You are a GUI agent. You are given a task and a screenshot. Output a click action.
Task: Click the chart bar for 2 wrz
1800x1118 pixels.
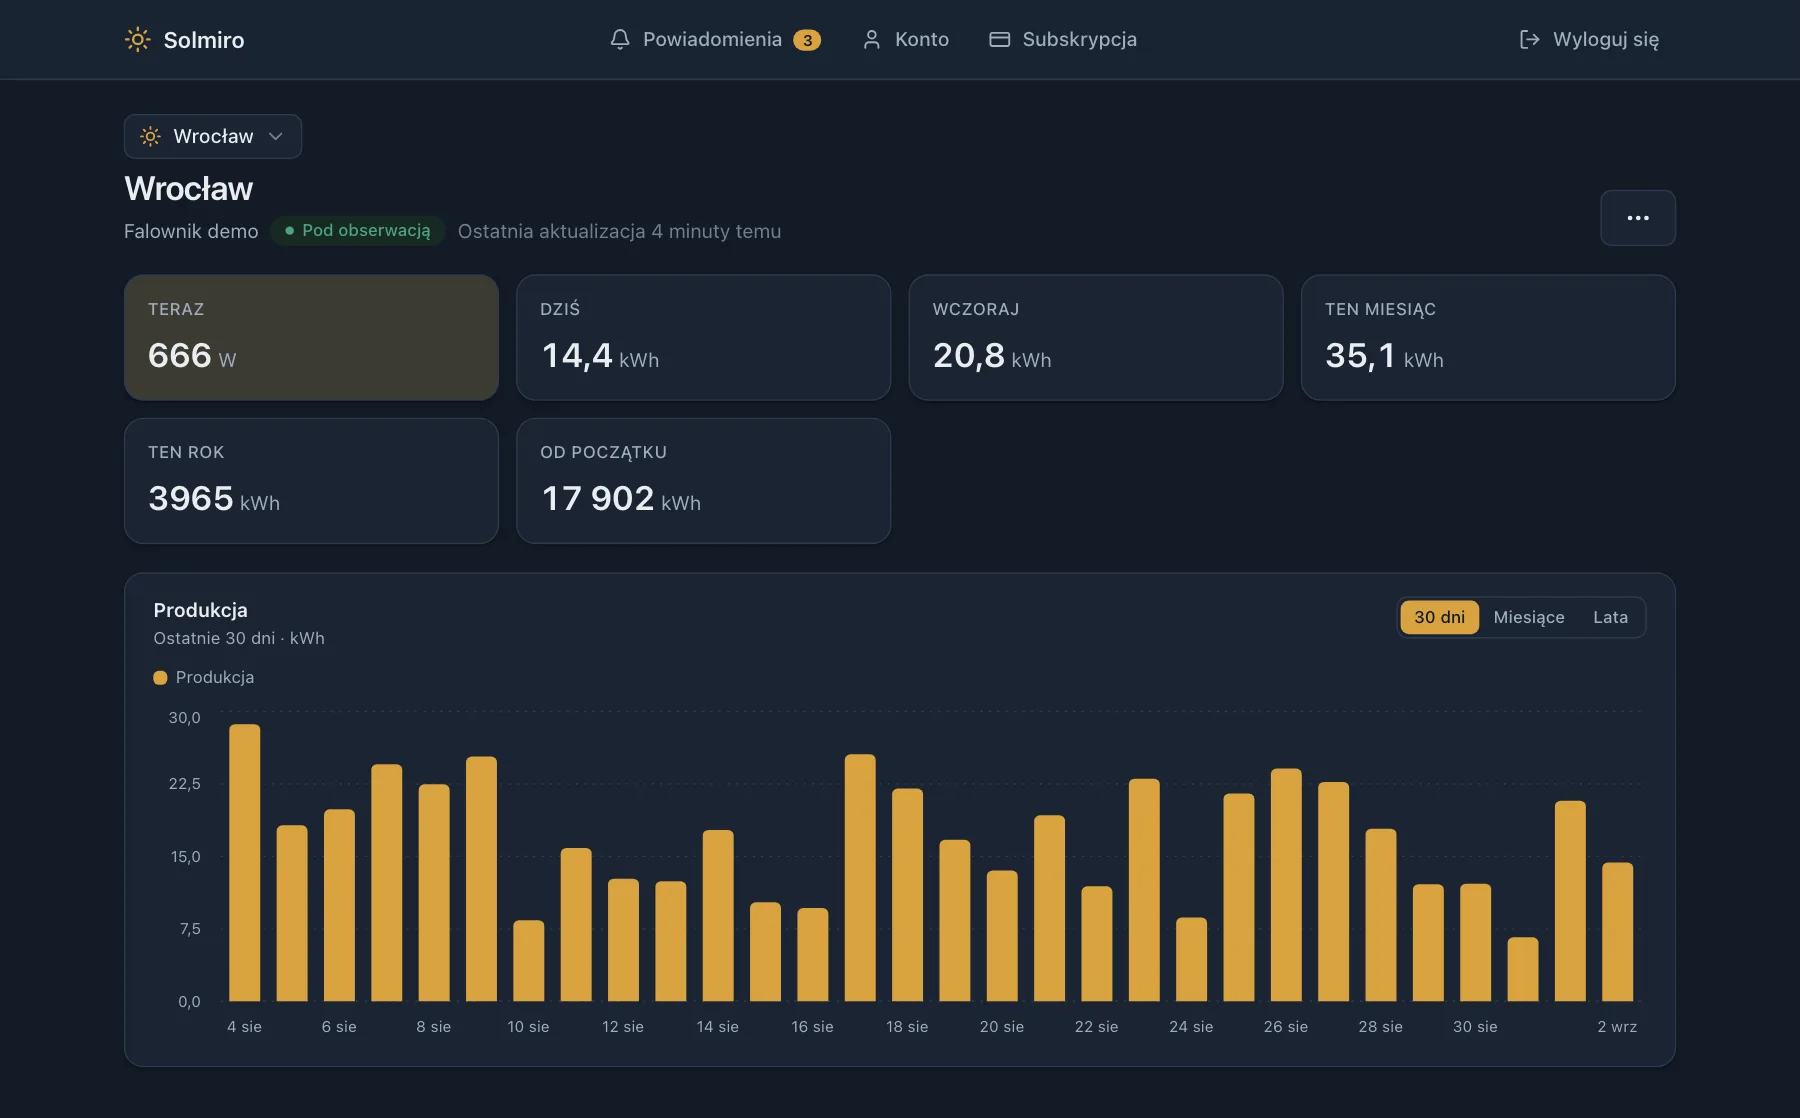pos(1617,931)
